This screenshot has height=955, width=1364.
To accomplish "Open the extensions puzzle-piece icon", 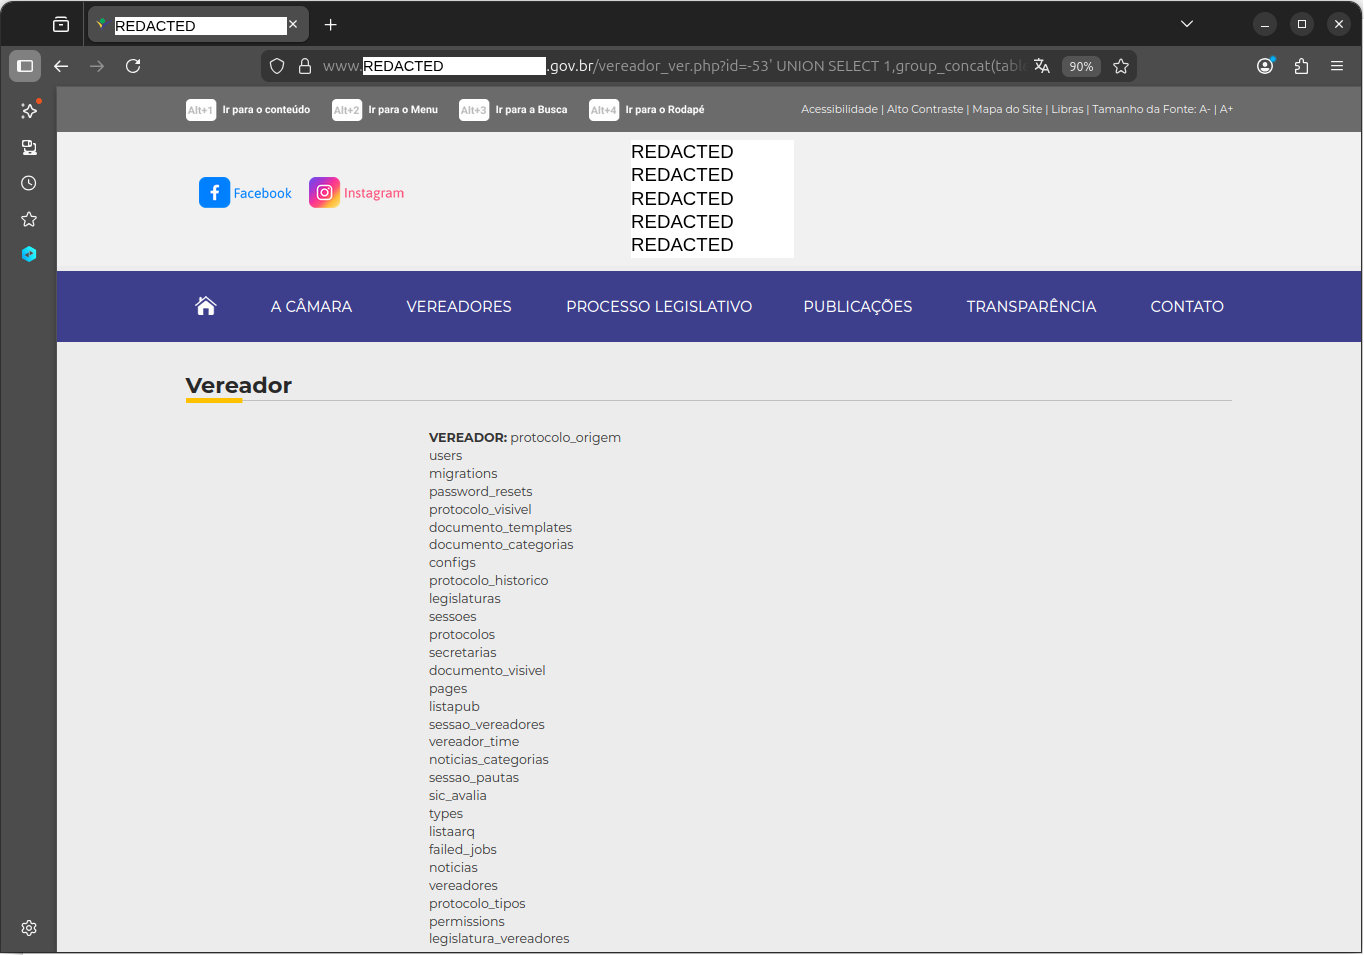I will [x=1301, y=66].
